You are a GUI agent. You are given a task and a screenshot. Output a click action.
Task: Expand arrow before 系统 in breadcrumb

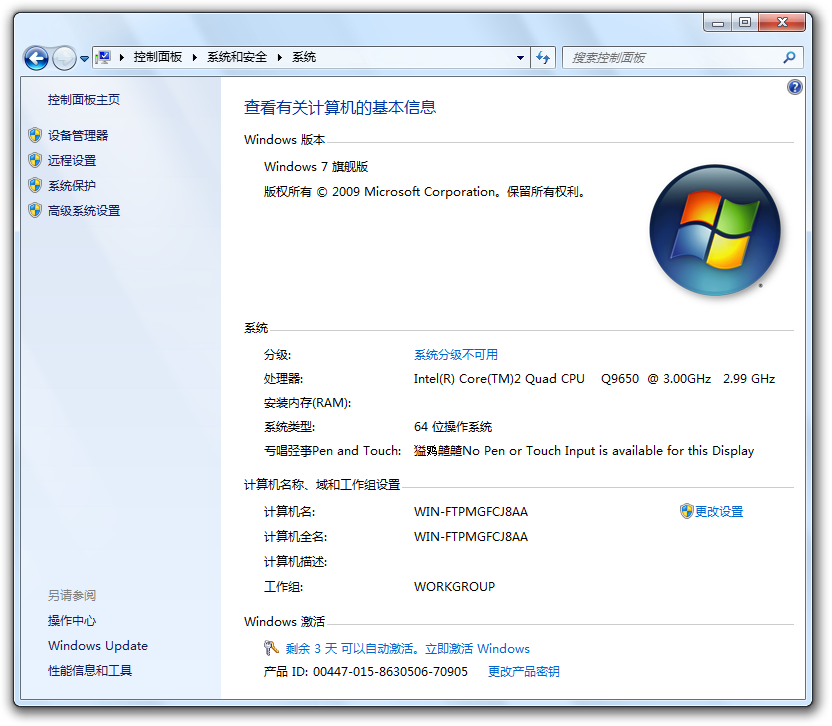coord(280,57)
